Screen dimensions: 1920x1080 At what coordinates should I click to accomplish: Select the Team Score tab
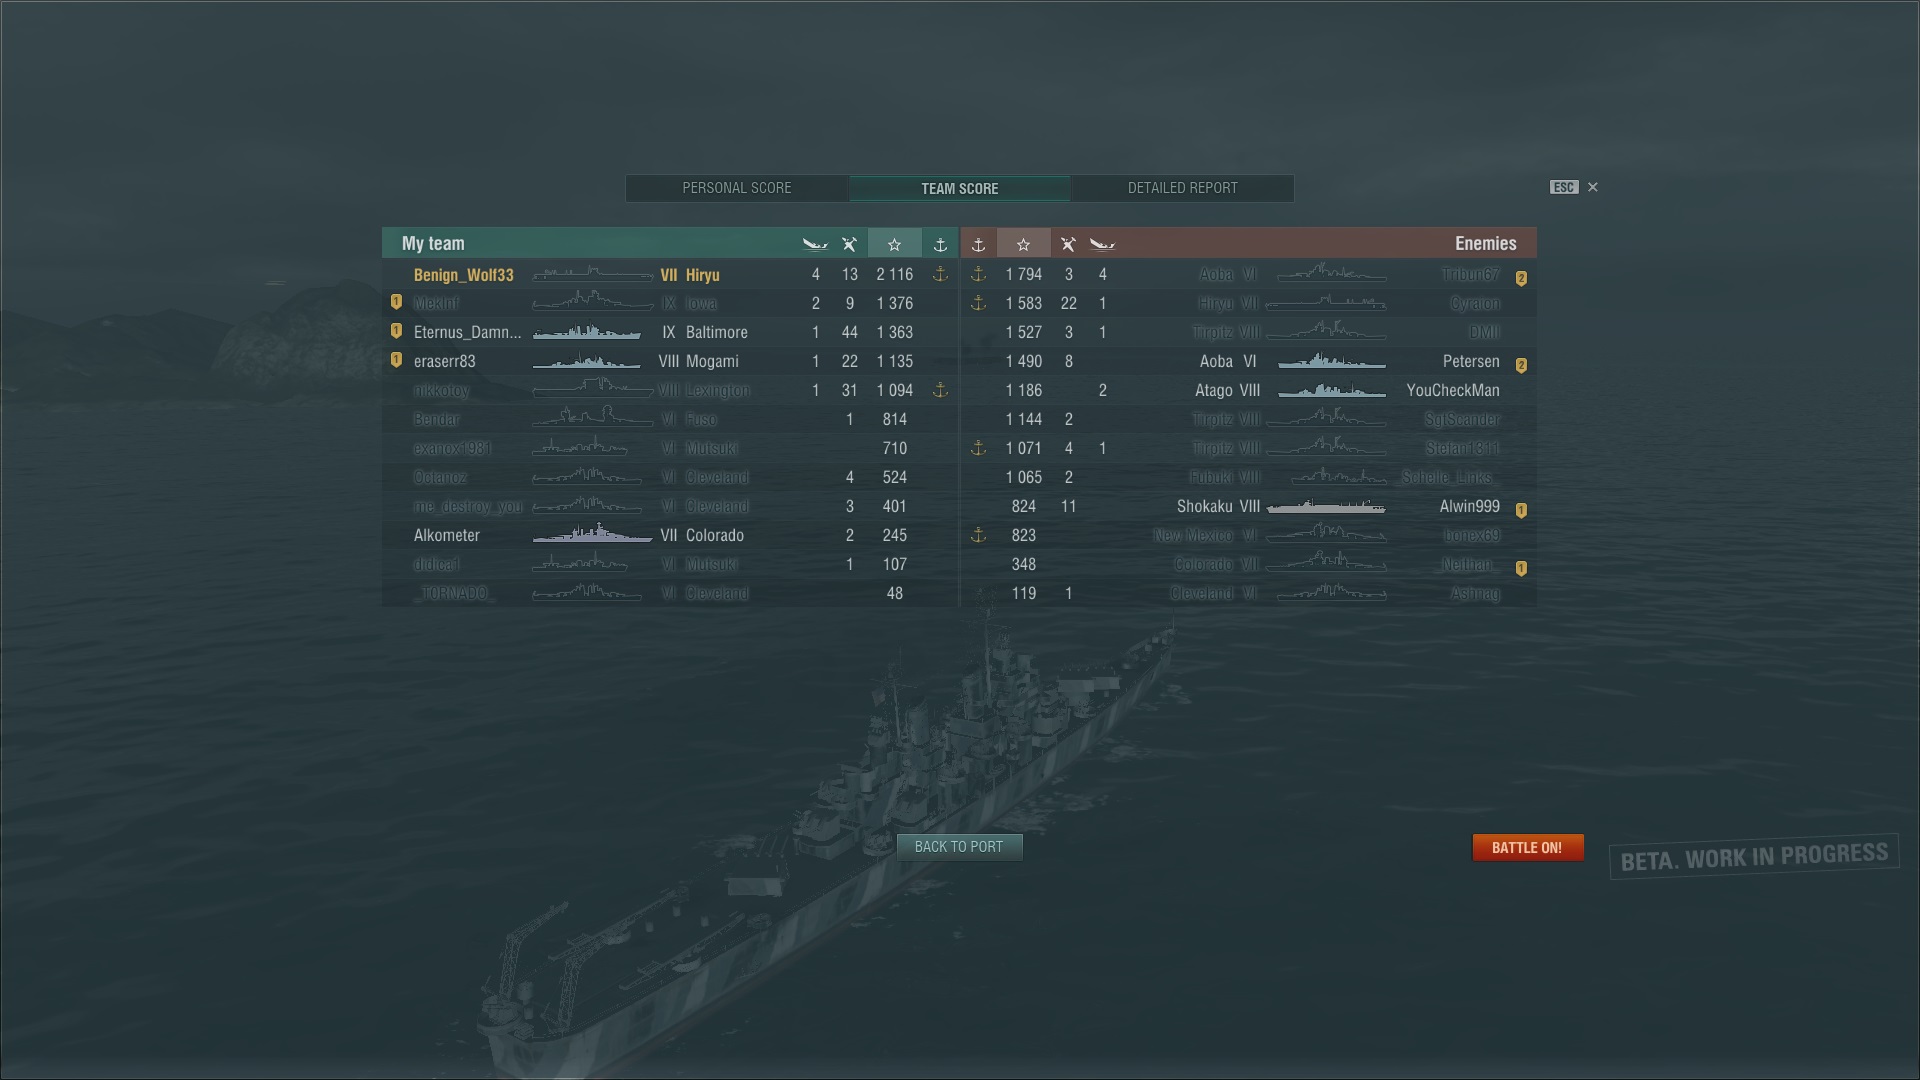click(x=960, y=188)
